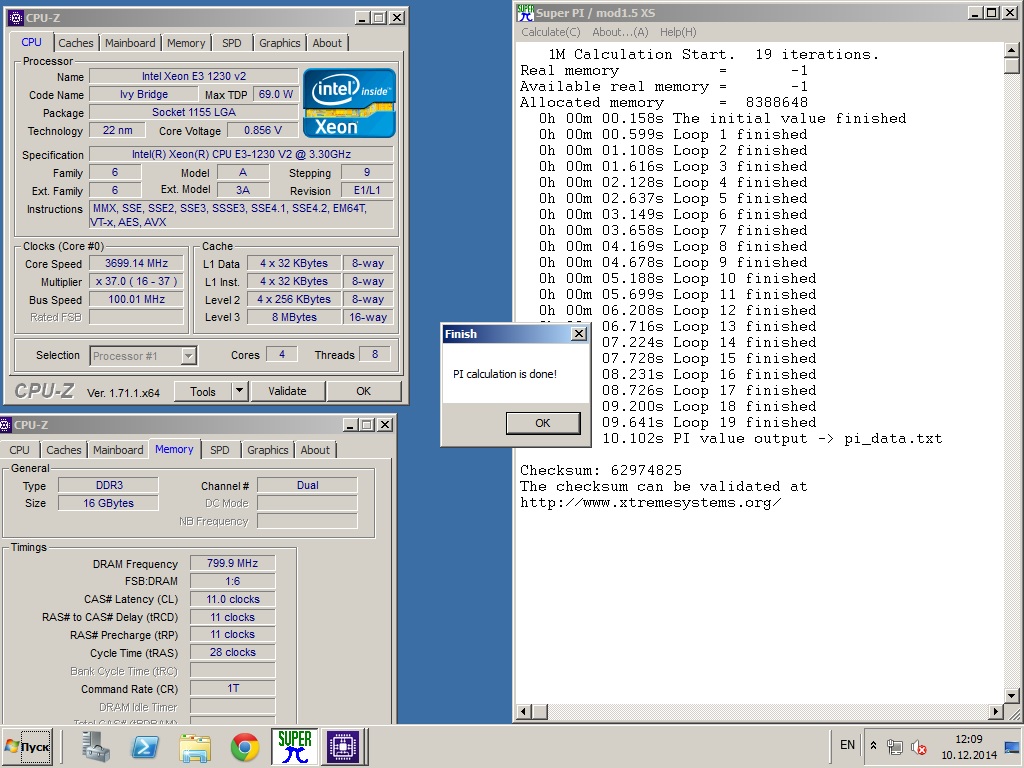1024x768 pixels.
Task: Open SPD tab in lower CPU-Z
Action: pyautogui.click(x=219, y=450)
